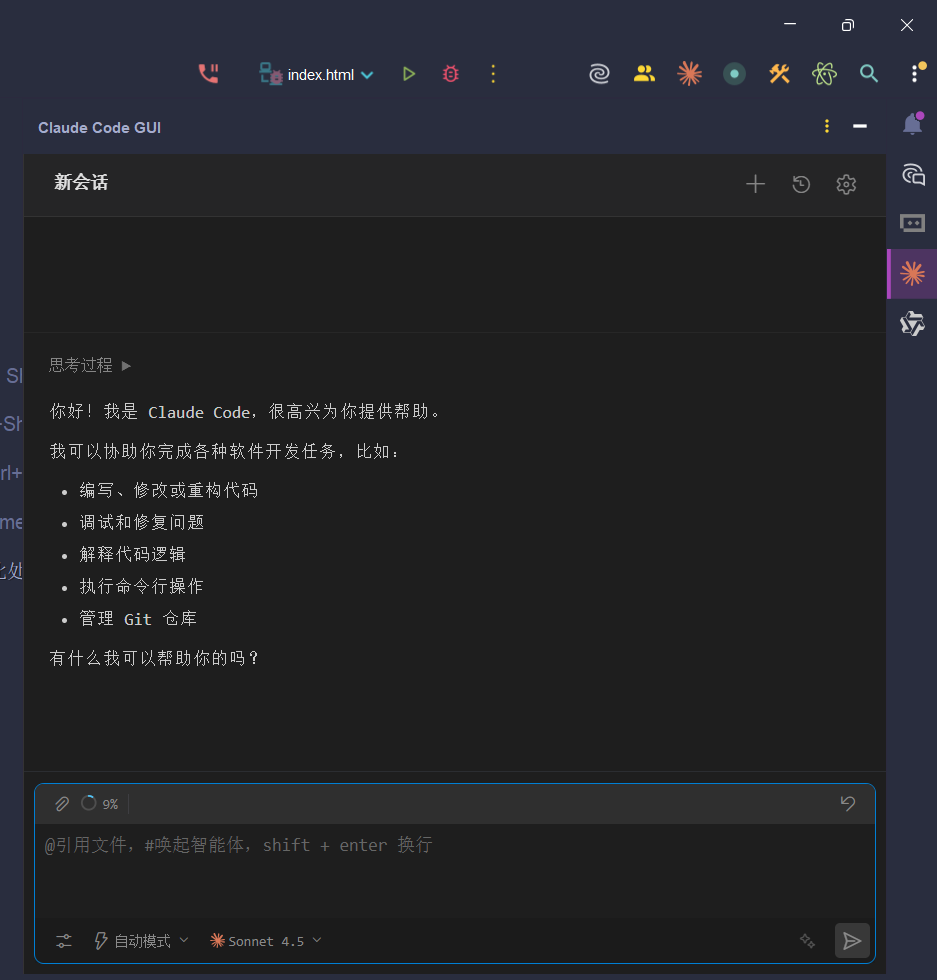Viewport: 937px width, 980px height.
Task: Open the Claude Code GUI options menu
Action: (826, 126)
